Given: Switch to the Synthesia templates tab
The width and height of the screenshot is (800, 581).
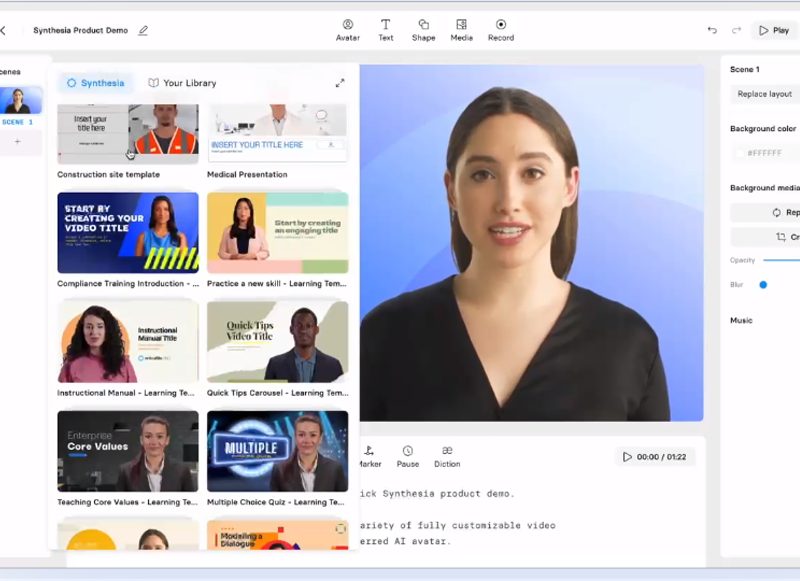Looking at the screenshot, I should 96,83.
